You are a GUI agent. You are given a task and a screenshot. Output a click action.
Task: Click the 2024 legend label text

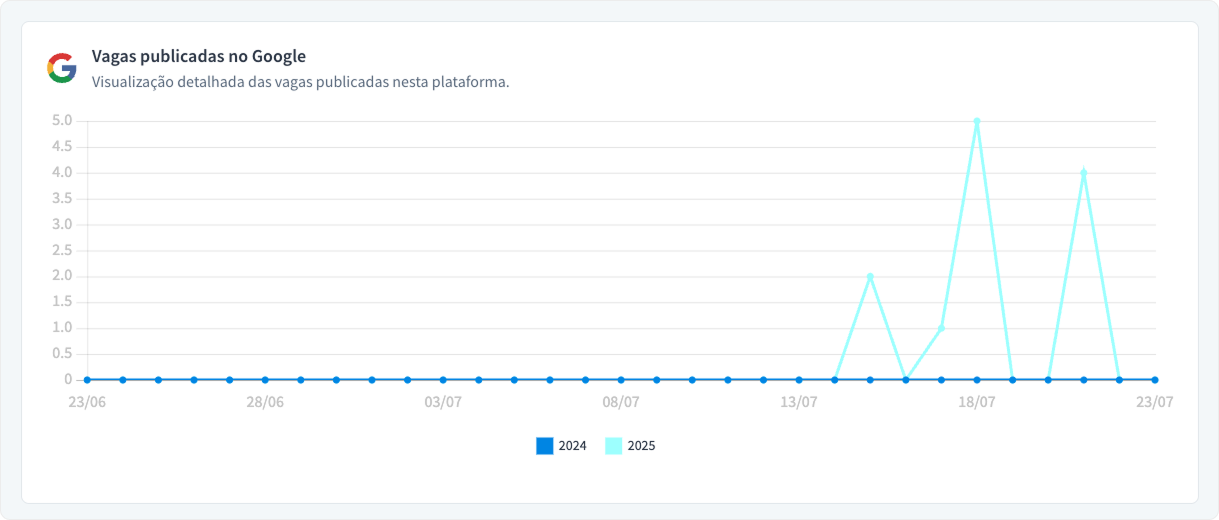pos(572,446)
